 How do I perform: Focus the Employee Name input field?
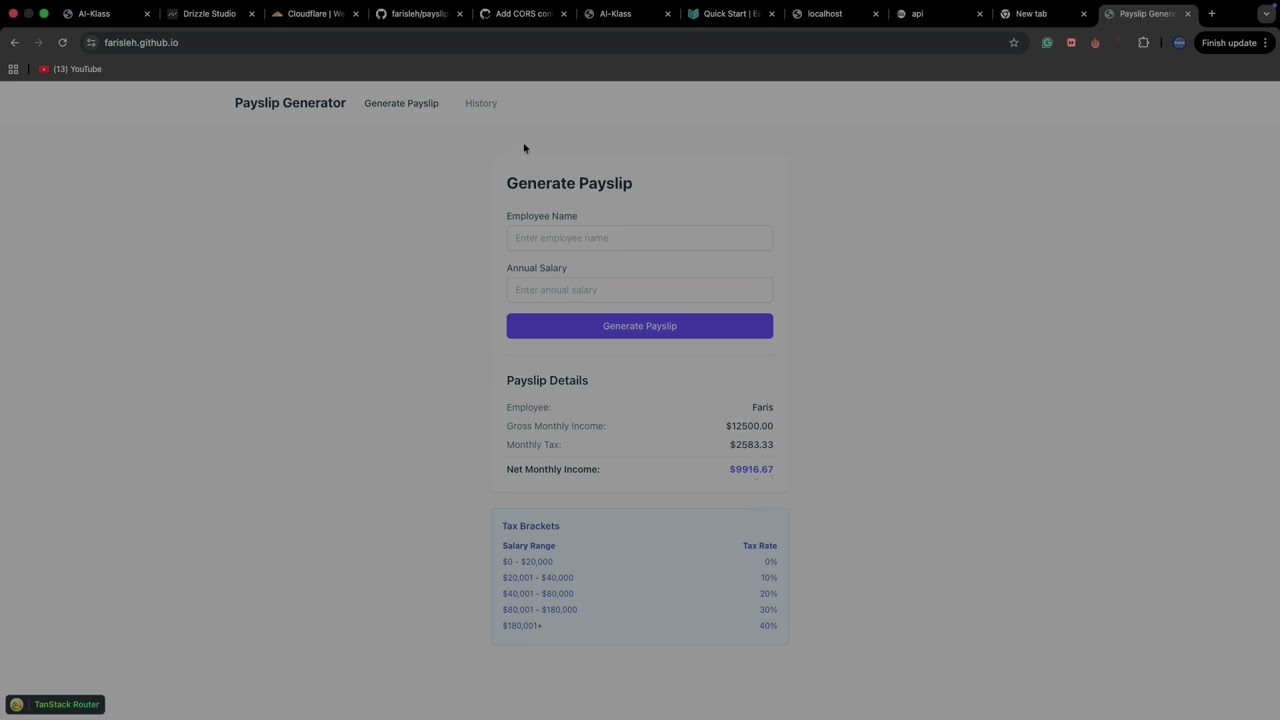[x=640, y=238]
